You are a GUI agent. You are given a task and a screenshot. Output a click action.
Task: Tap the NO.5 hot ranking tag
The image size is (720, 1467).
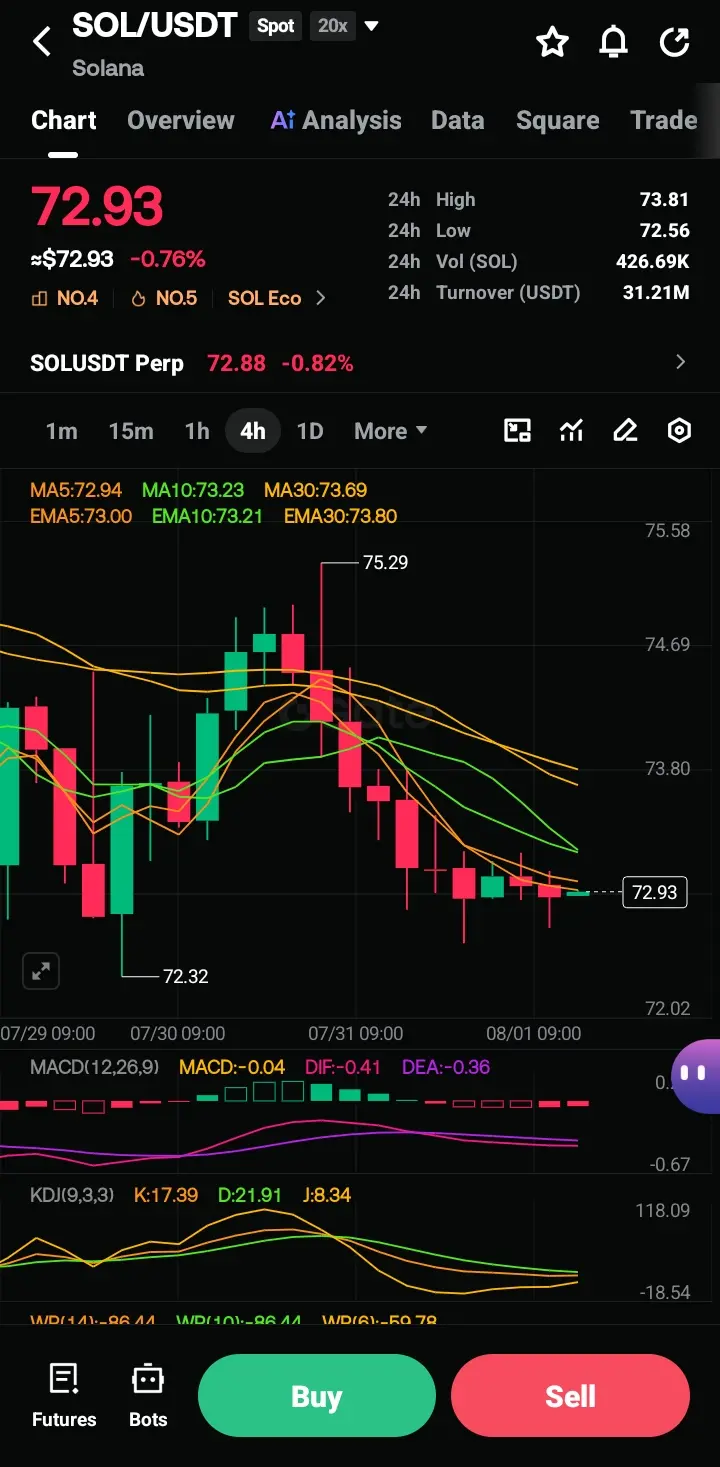[x=165, y=298]
